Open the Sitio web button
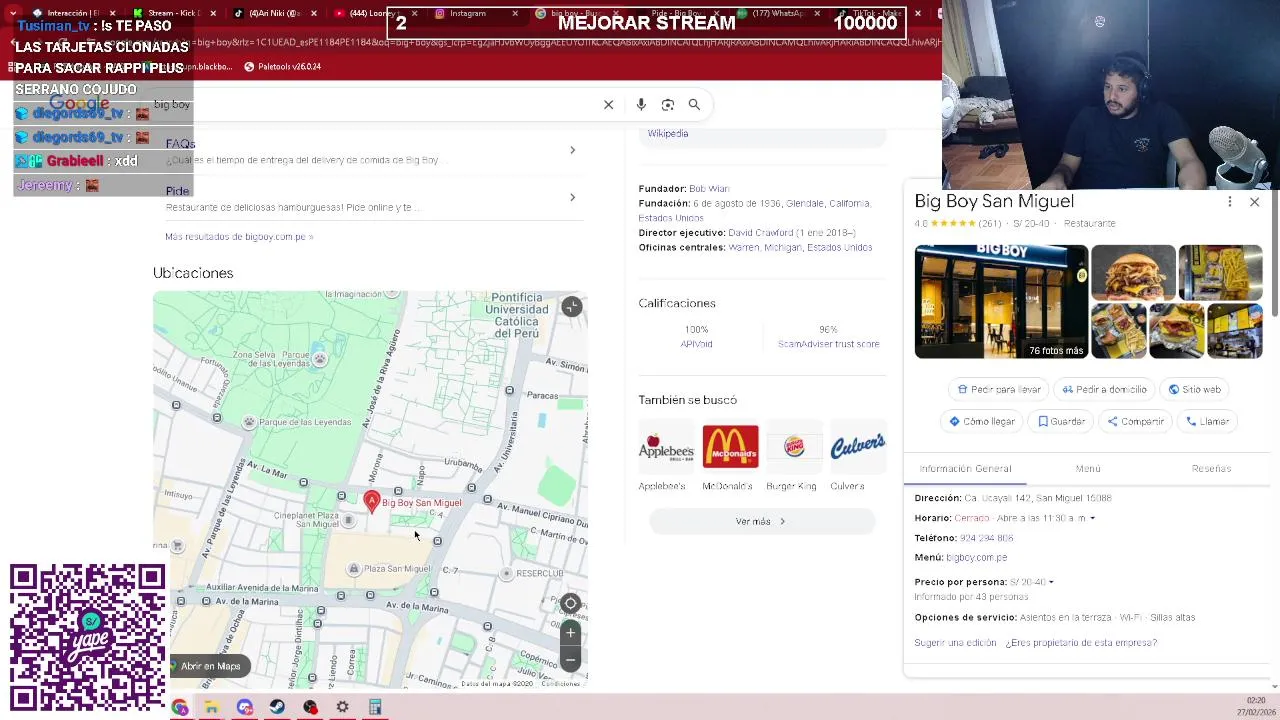 coord(1194,389)
